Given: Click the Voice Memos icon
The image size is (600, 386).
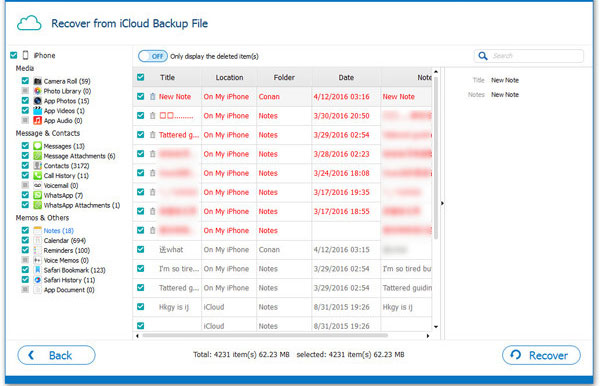Looking at the screenshot, I should 37,260.
